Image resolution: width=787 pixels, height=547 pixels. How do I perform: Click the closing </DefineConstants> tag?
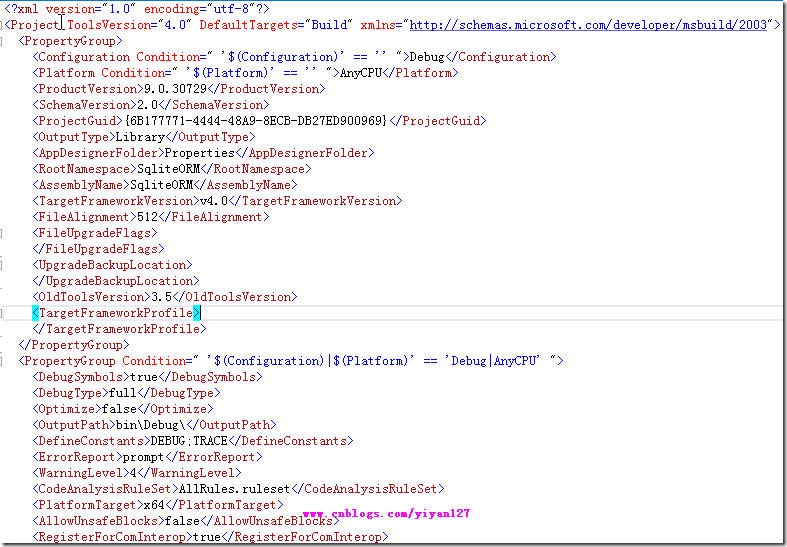[291, 441]
